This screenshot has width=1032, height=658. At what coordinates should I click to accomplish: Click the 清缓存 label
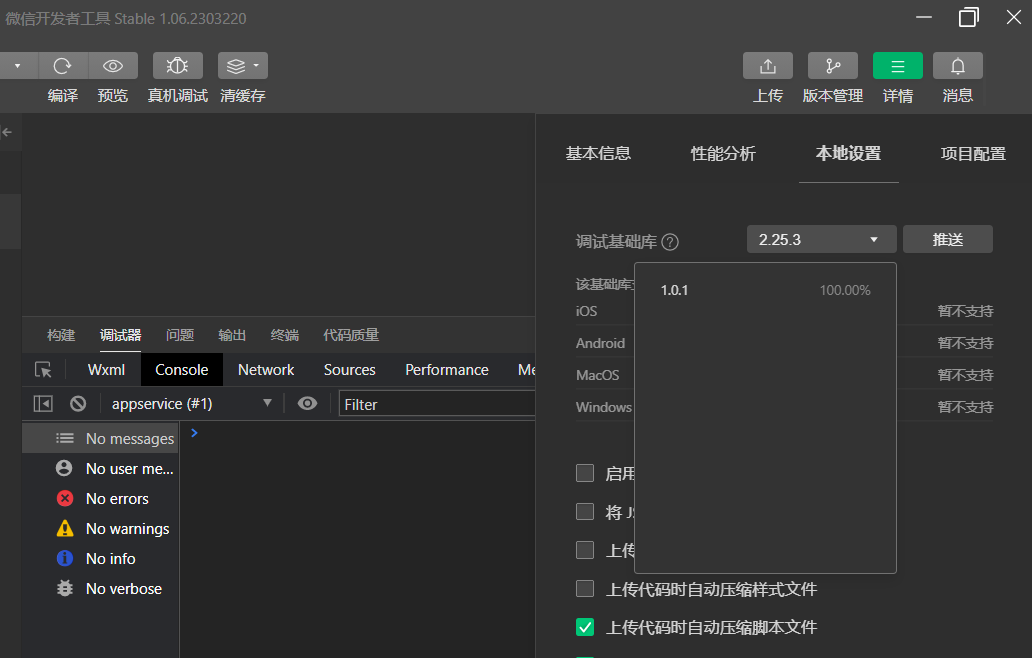pyautogui.click(x=243, y=96)
